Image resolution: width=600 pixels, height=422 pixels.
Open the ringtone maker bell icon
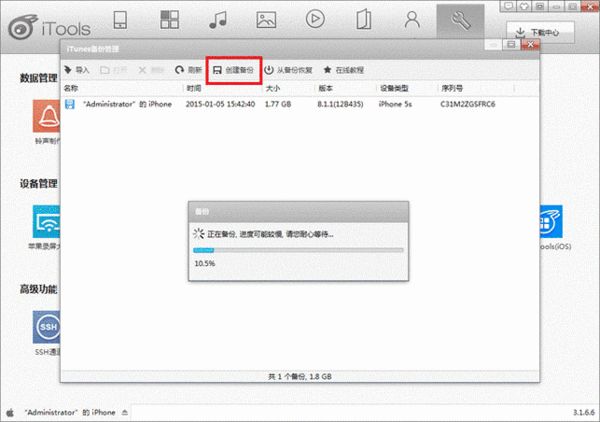coord(46,116)
